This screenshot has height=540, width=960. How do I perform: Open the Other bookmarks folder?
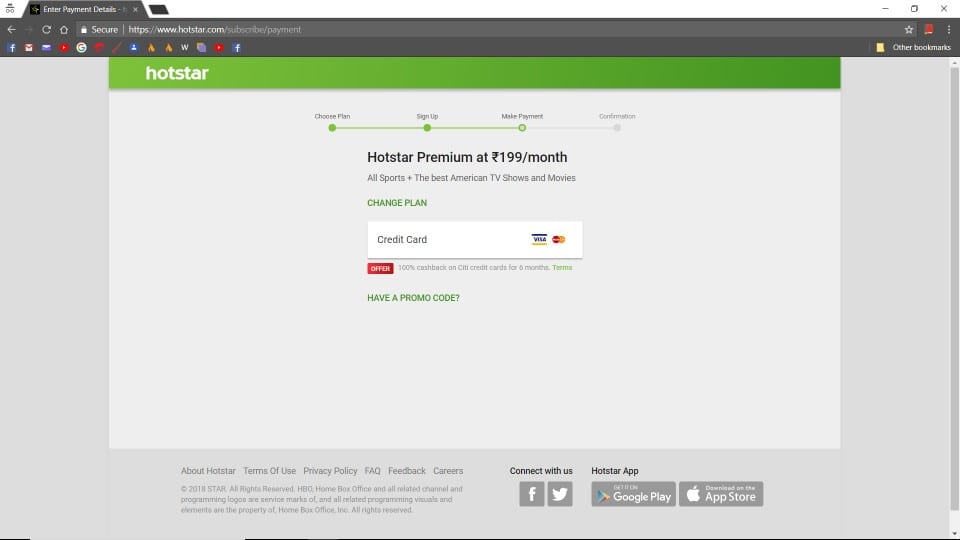[913, 47]
